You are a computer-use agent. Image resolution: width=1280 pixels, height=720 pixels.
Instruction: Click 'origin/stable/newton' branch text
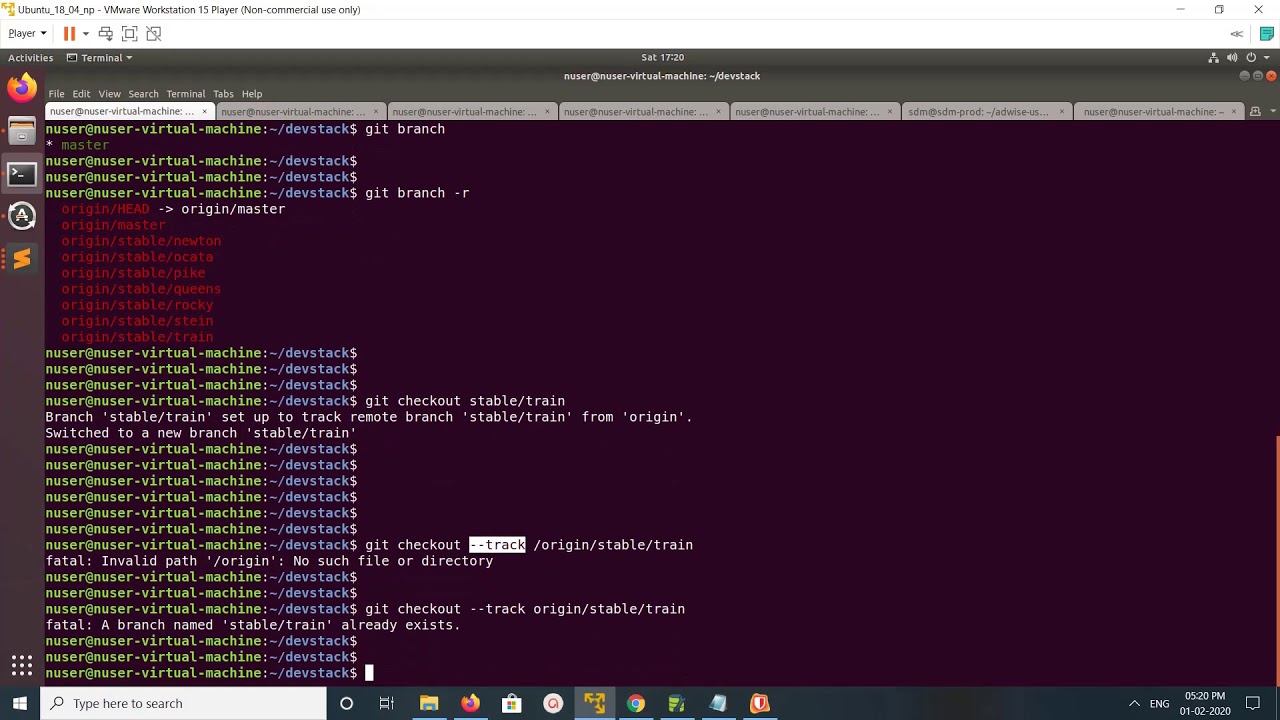tap(141, 241)
